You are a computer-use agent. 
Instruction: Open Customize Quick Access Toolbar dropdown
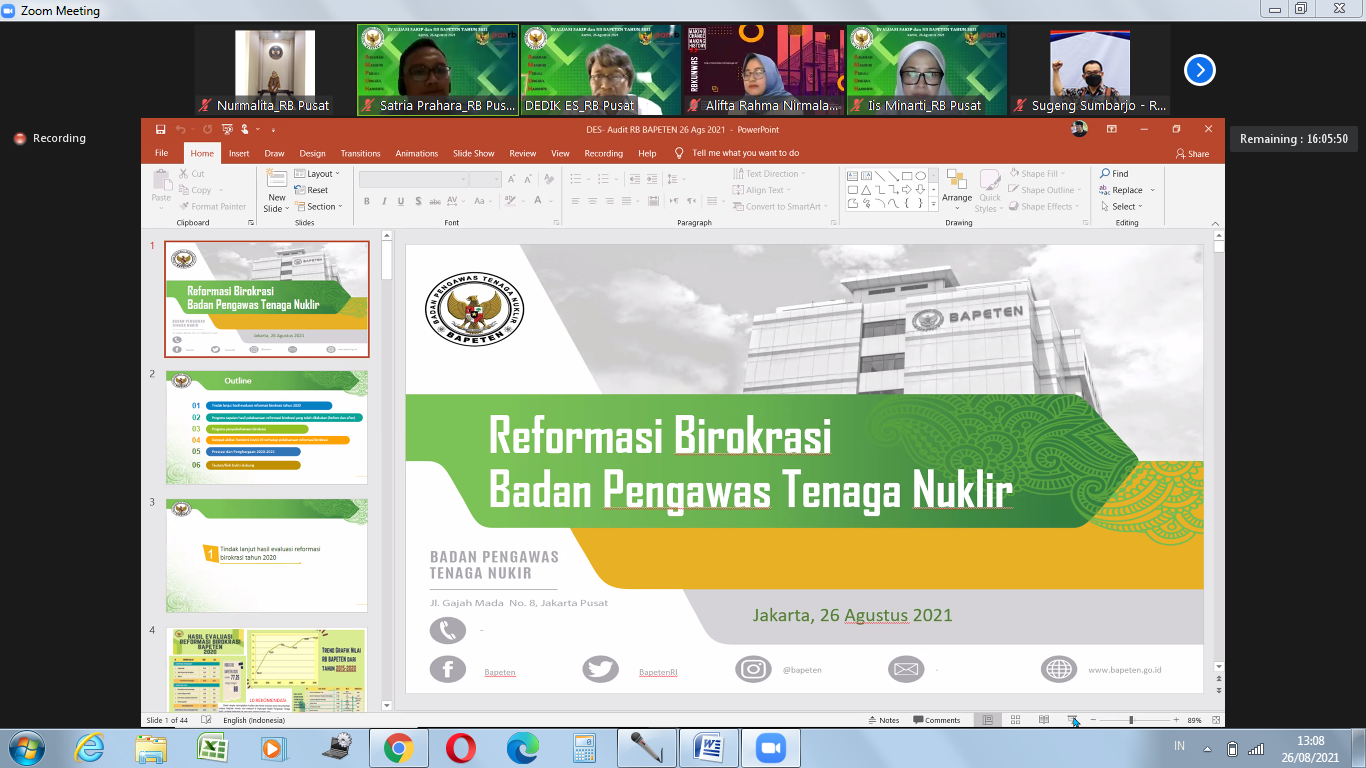tap(272, 129)
